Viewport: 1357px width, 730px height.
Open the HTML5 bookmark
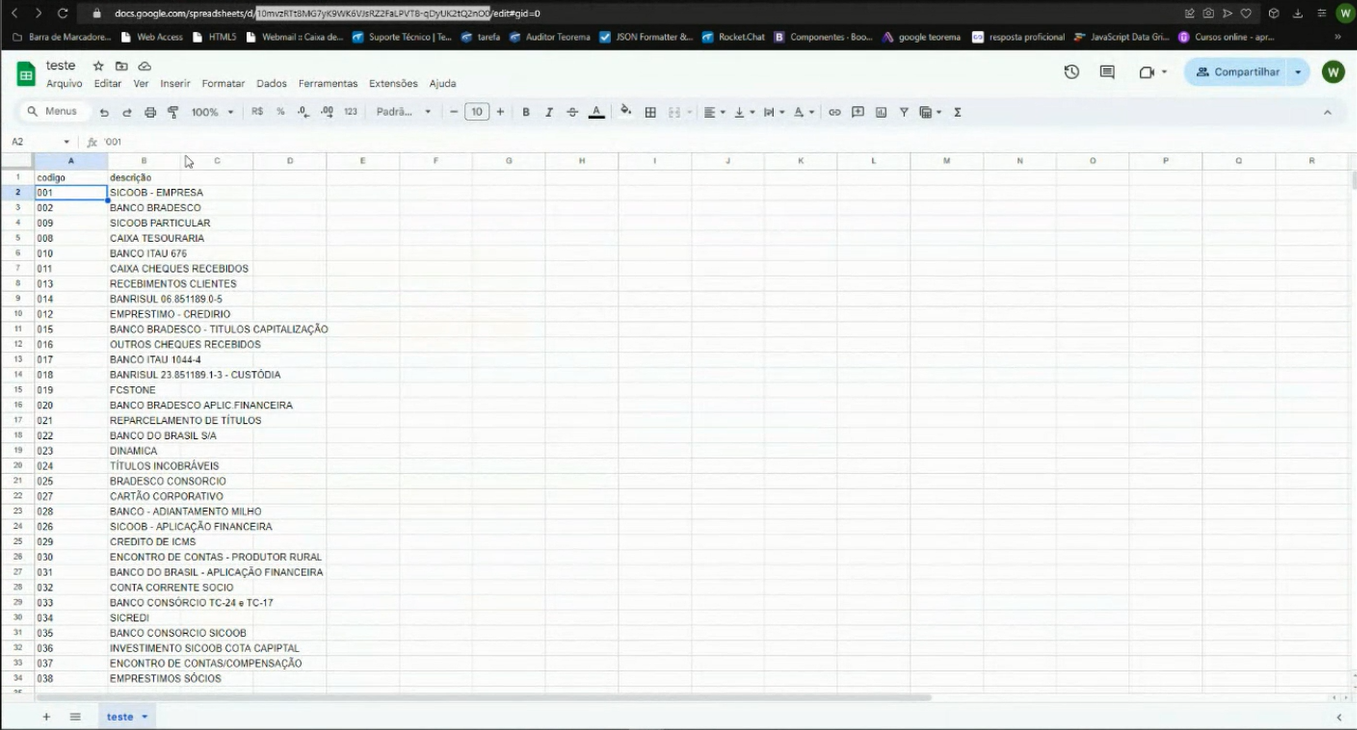(214, 37)
